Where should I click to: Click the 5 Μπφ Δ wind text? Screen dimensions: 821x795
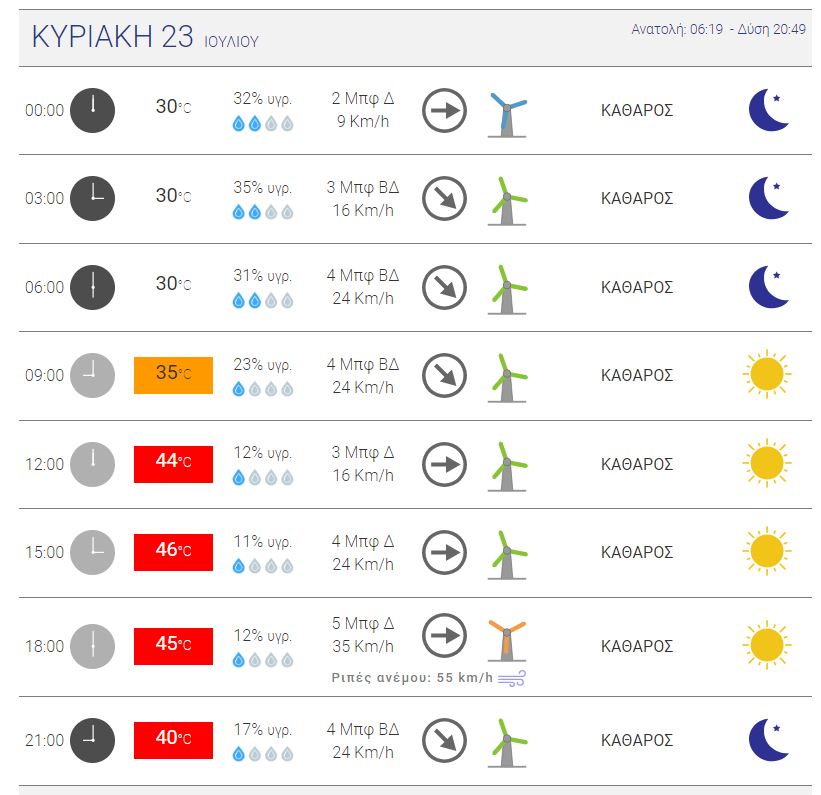(363, 623)
